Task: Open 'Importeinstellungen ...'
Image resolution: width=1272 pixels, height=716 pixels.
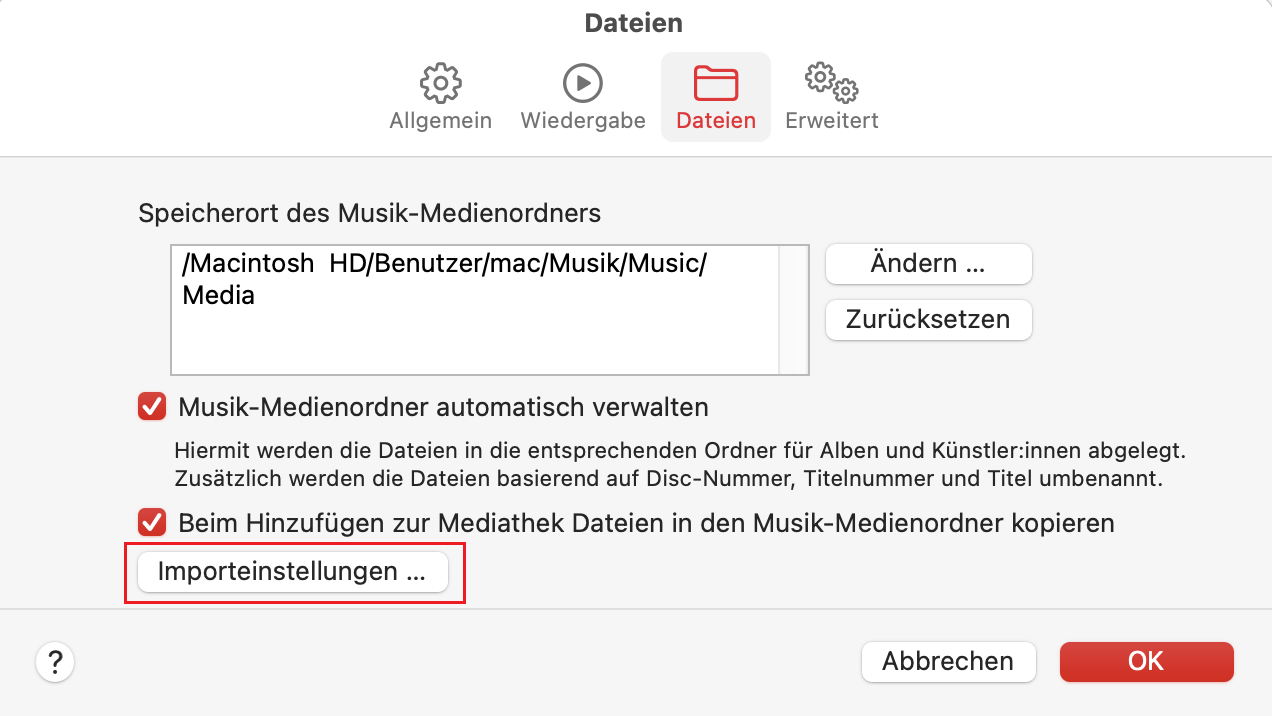Action: tap(294, 573)
